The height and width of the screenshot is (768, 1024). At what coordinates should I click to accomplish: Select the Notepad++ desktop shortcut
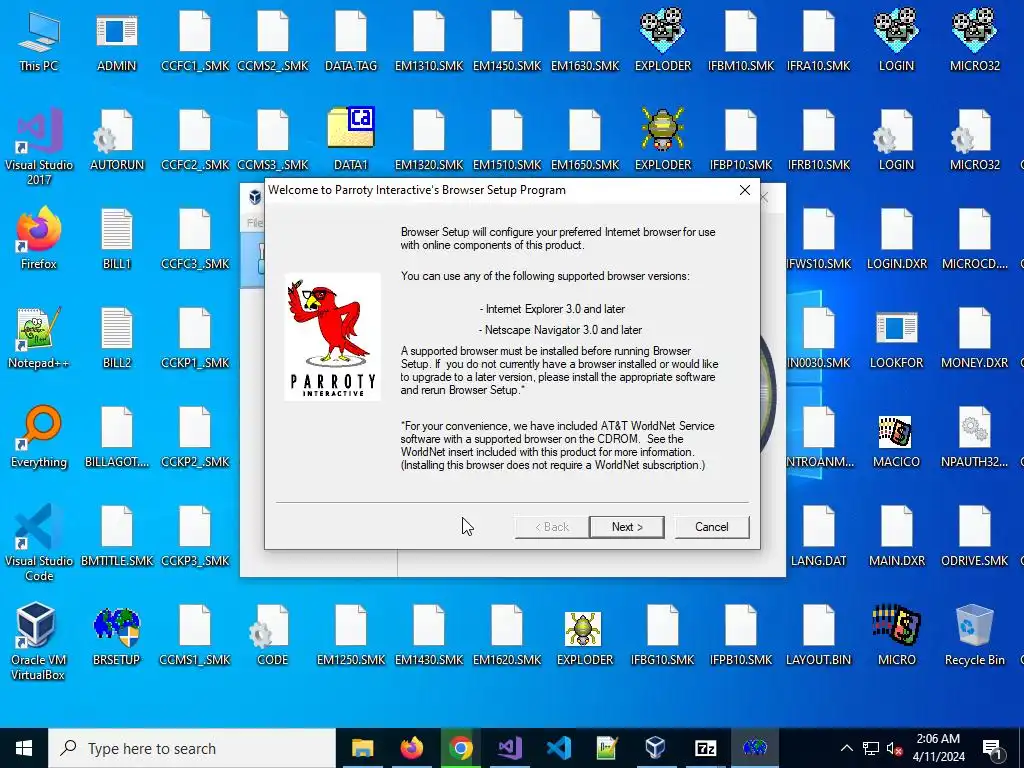point(39,338)
